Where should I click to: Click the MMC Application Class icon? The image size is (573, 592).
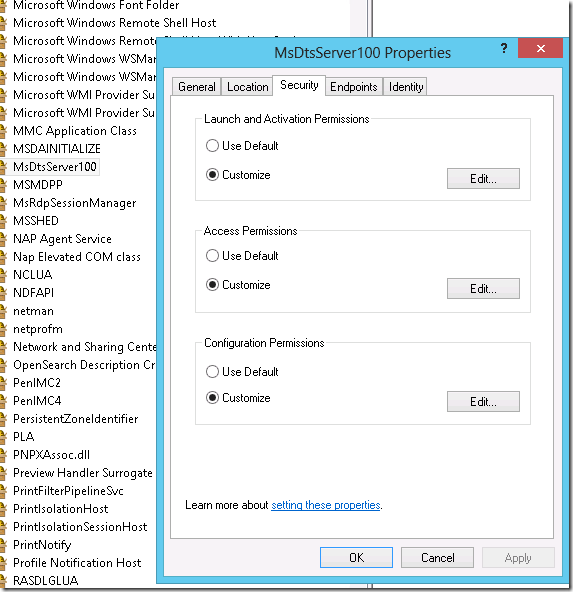pos(3,131)
